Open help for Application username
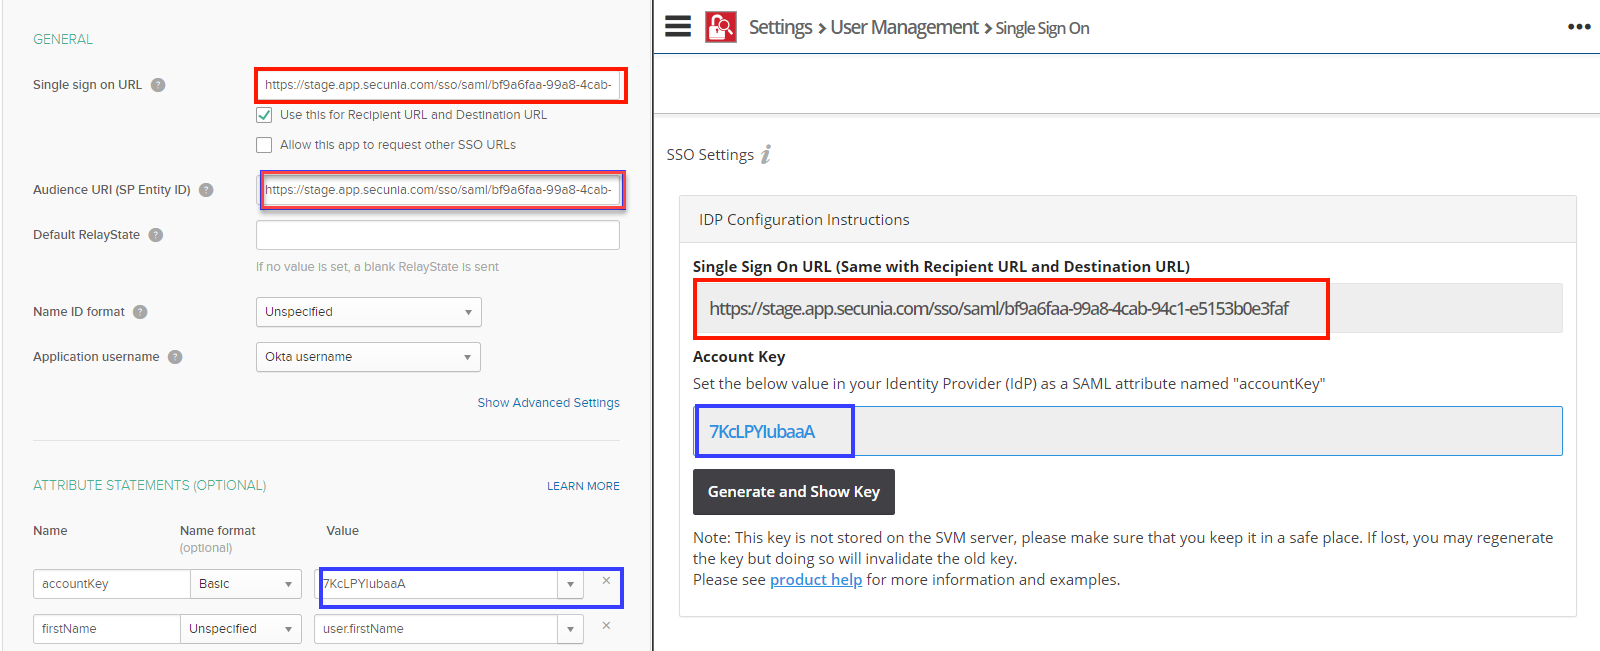This screenshot has width=1600, height=651. (x=175, y=357)
